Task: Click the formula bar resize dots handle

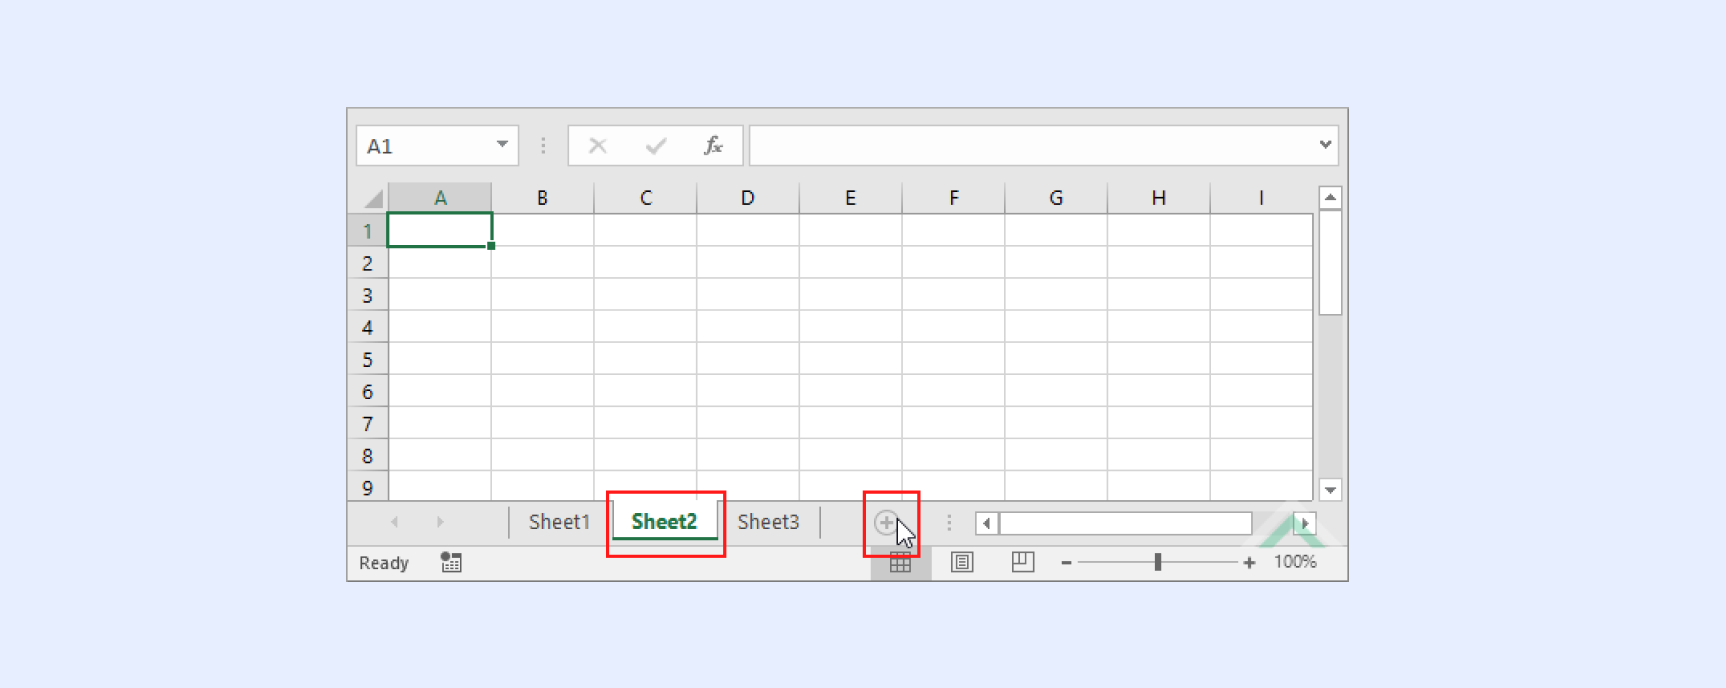Action: pos(543,146)
